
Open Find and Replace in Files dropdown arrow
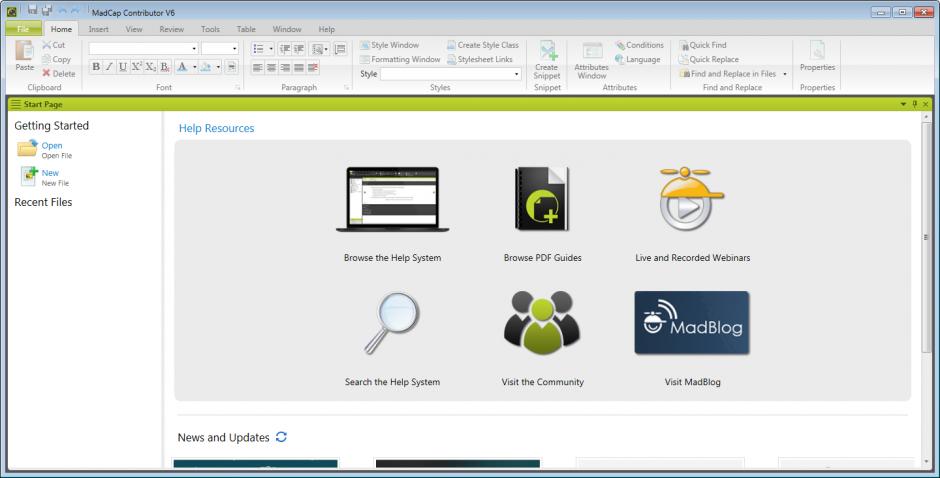pos(785,74)
